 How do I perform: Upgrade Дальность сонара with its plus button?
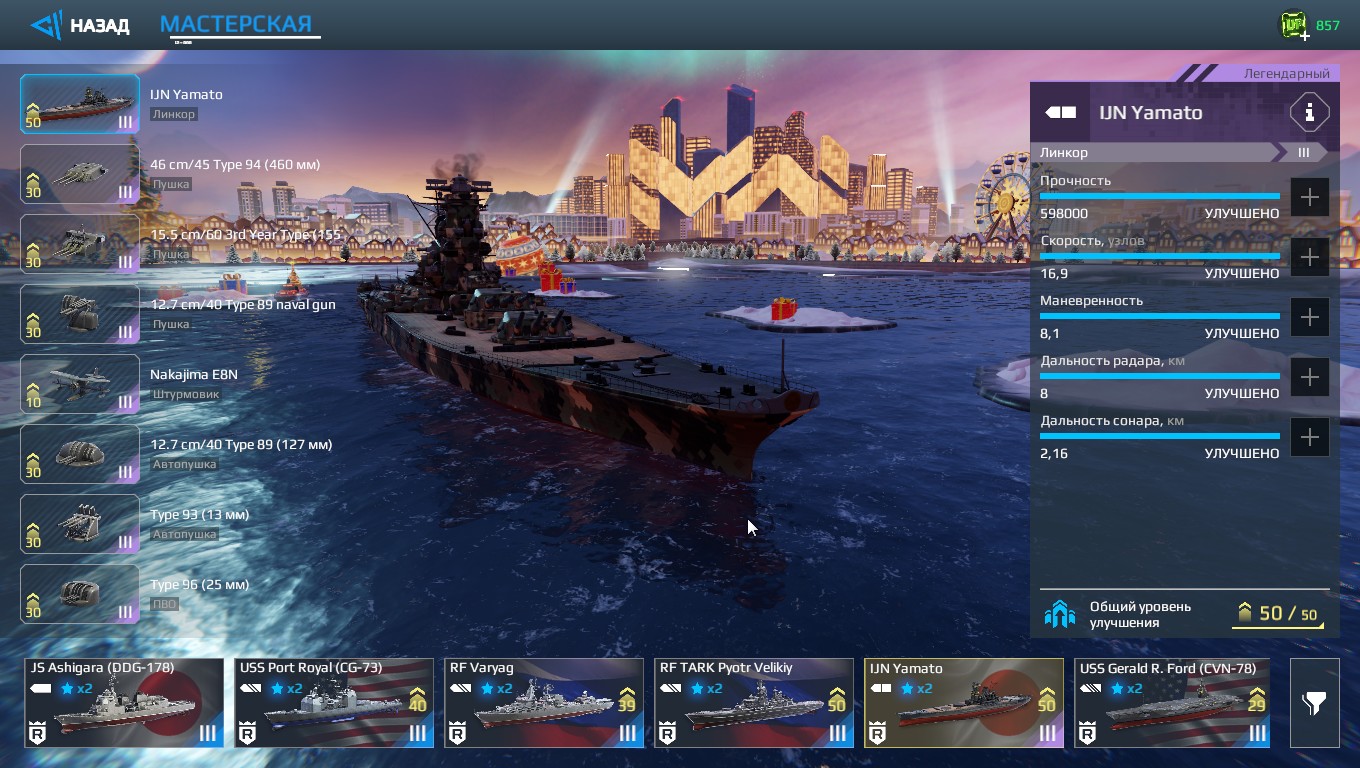(x=1310, y=437)
